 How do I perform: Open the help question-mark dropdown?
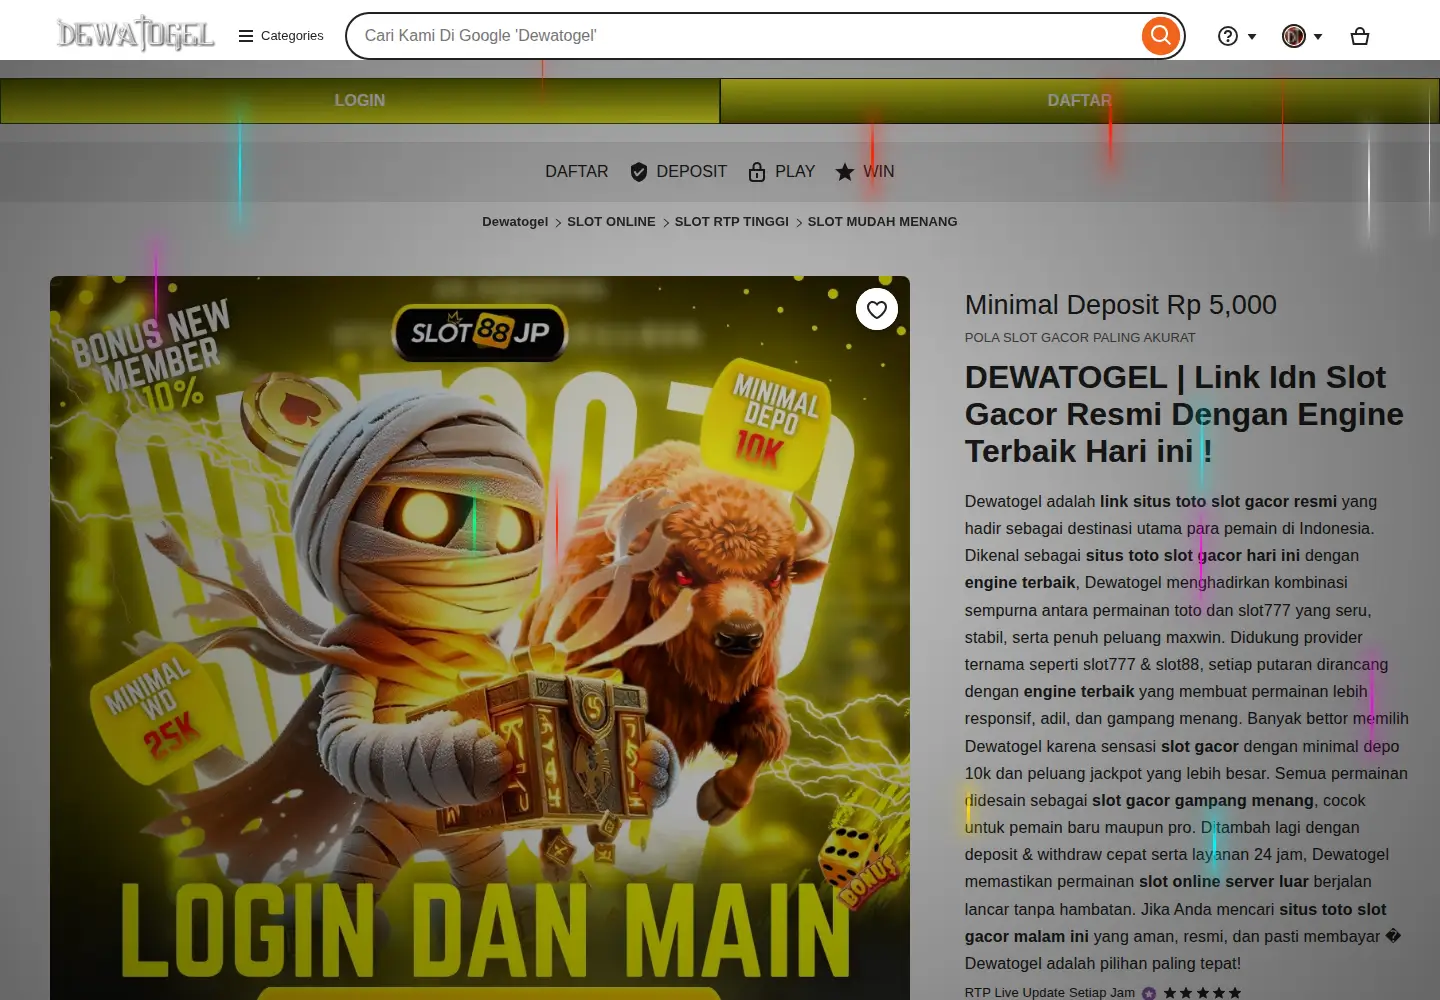point(1237,36)
